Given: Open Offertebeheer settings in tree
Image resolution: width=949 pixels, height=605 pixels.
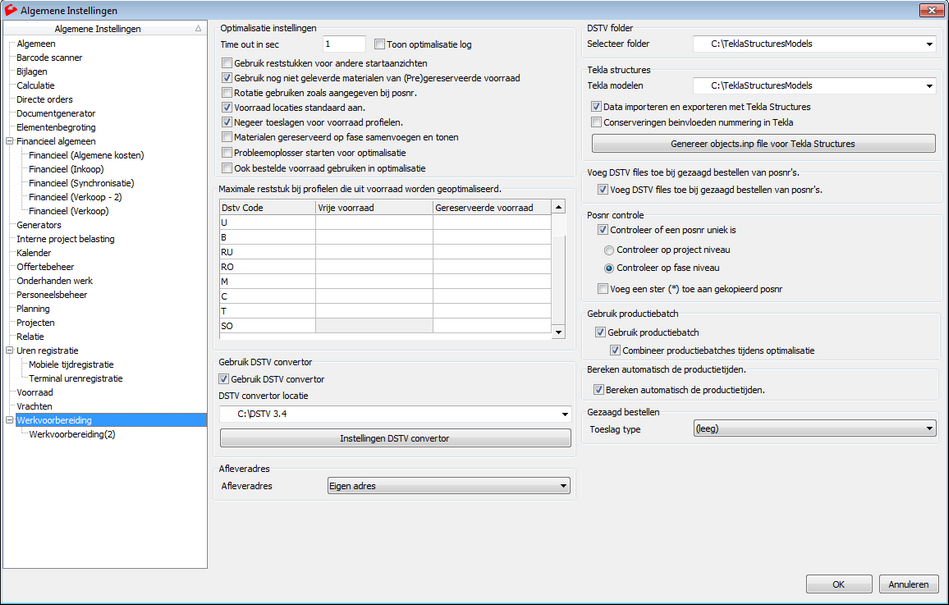Looking at the screenshot, I should 45,267.
